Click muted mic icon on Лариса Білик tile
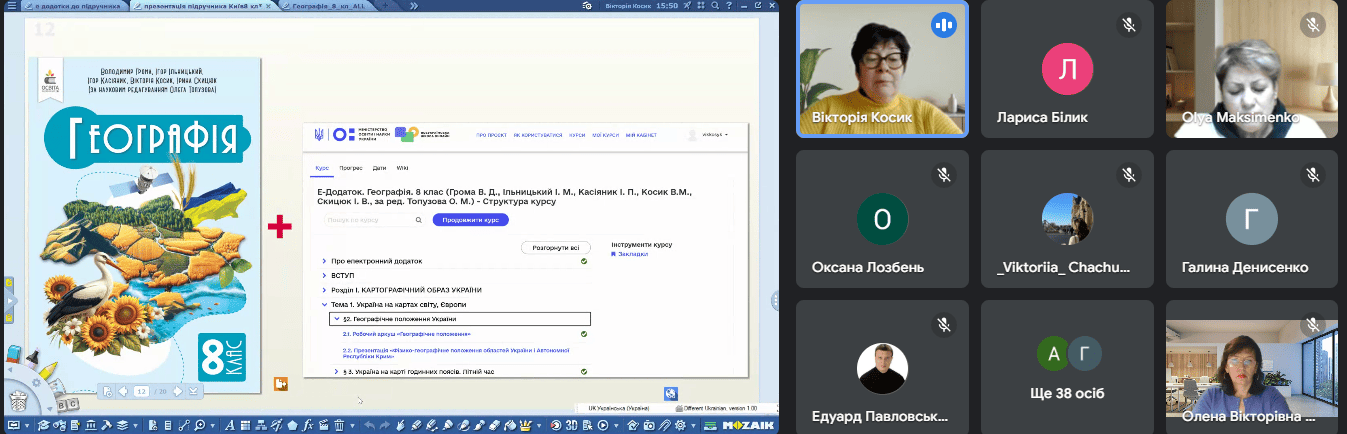The width and height of the screenshot is (1347, 434). 1129,24
